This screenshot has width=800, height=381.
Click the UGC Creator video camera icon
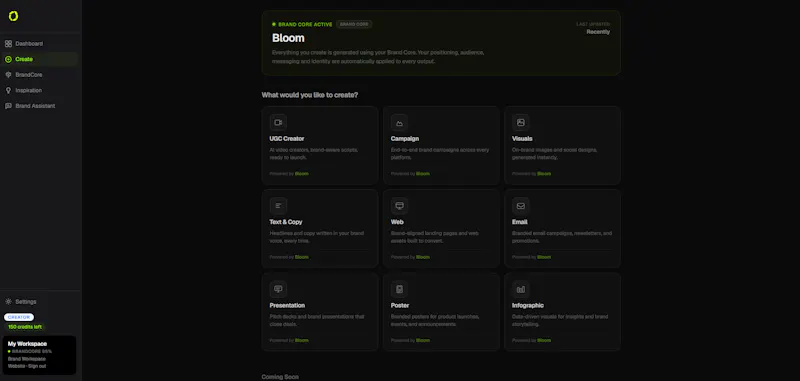(278, 122)
